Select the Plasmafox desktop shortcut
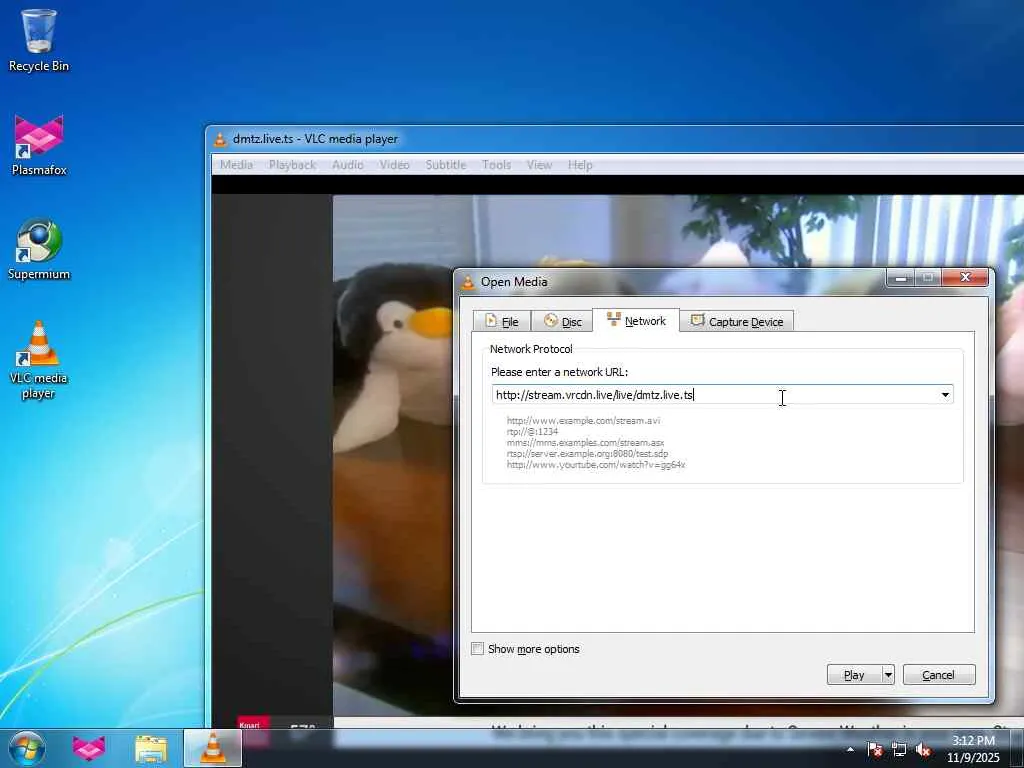1024x768 pixels. click(39, 145)
